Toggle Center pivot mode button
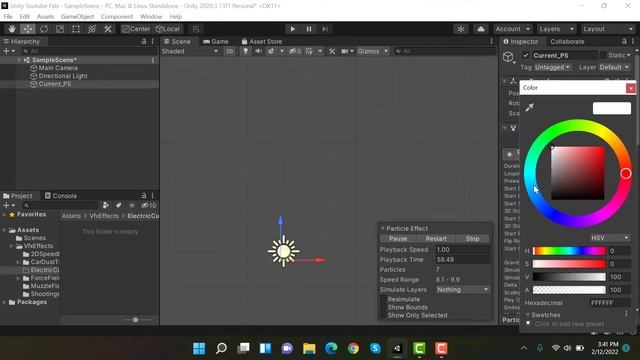640x360 pixels. 136,29
